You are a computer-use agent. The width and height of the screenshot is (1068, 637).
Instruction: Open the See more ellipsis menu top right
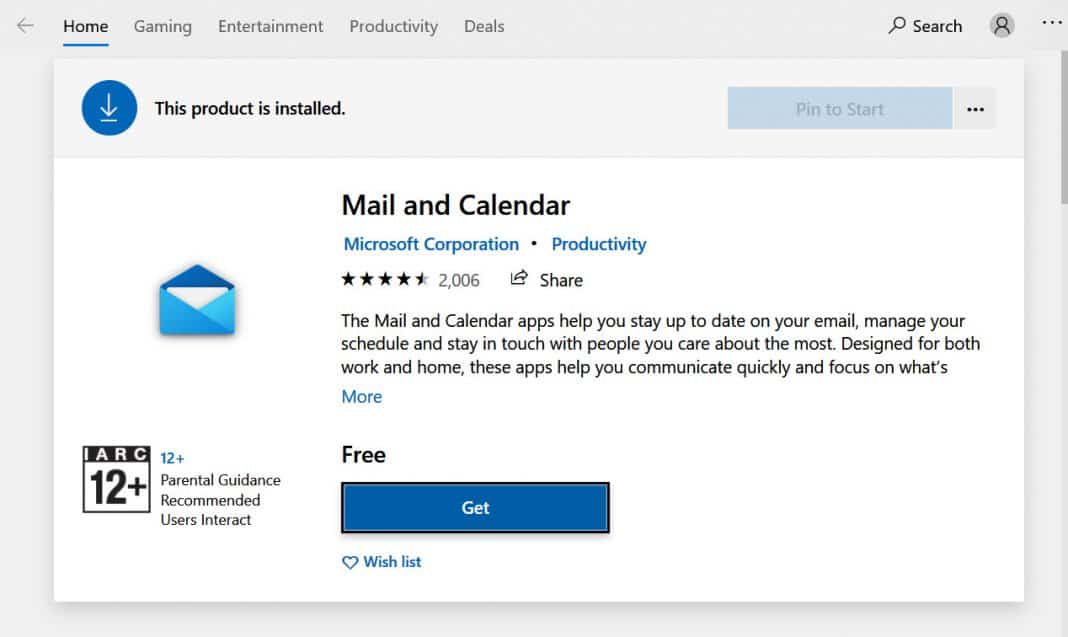point(1051,22)
